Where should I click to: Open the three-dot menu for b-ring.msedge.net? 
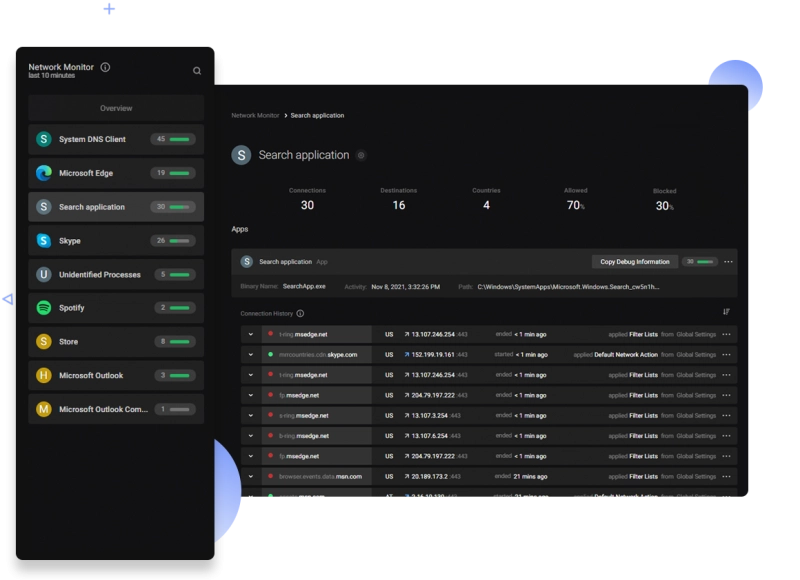(x=727, y=436)
